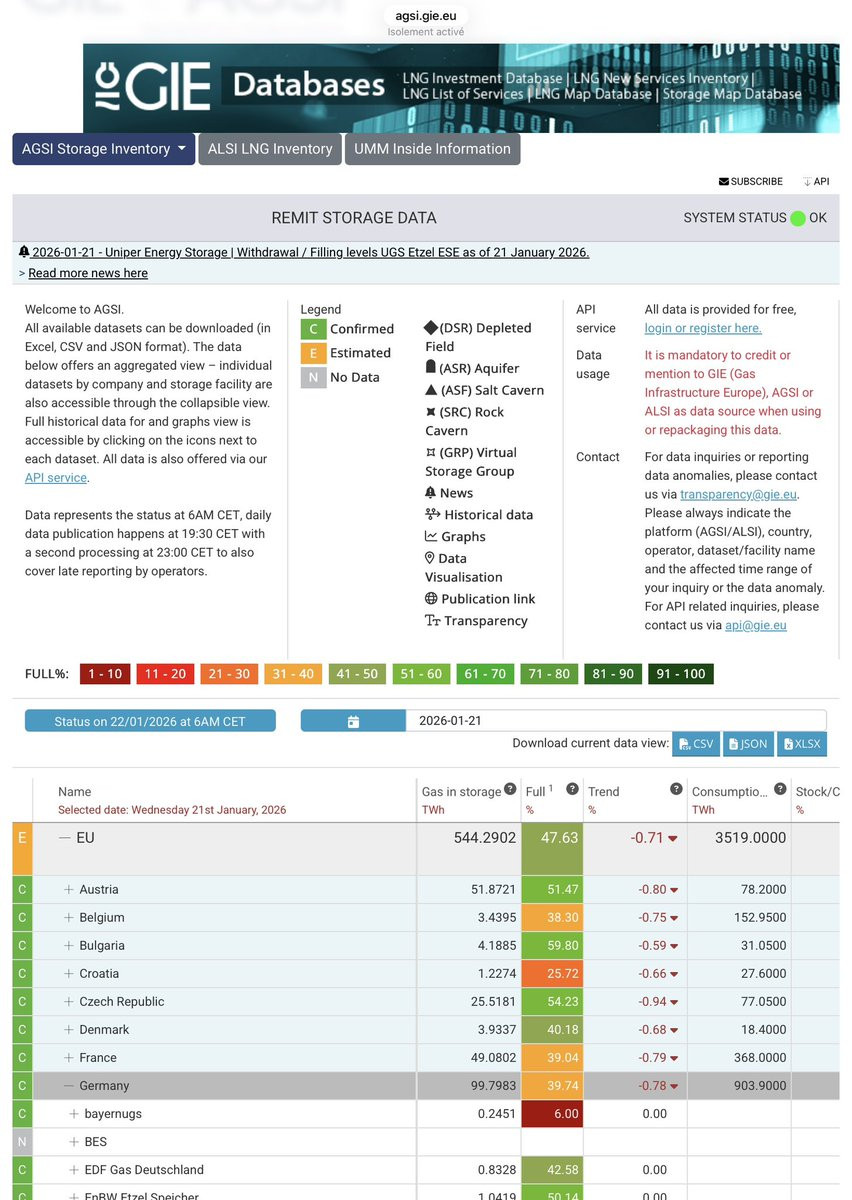Image resolution: width=852 pixels, height=1200 pixels.
Task: Click the green system status indicator
Action: [x=797, y=218]
